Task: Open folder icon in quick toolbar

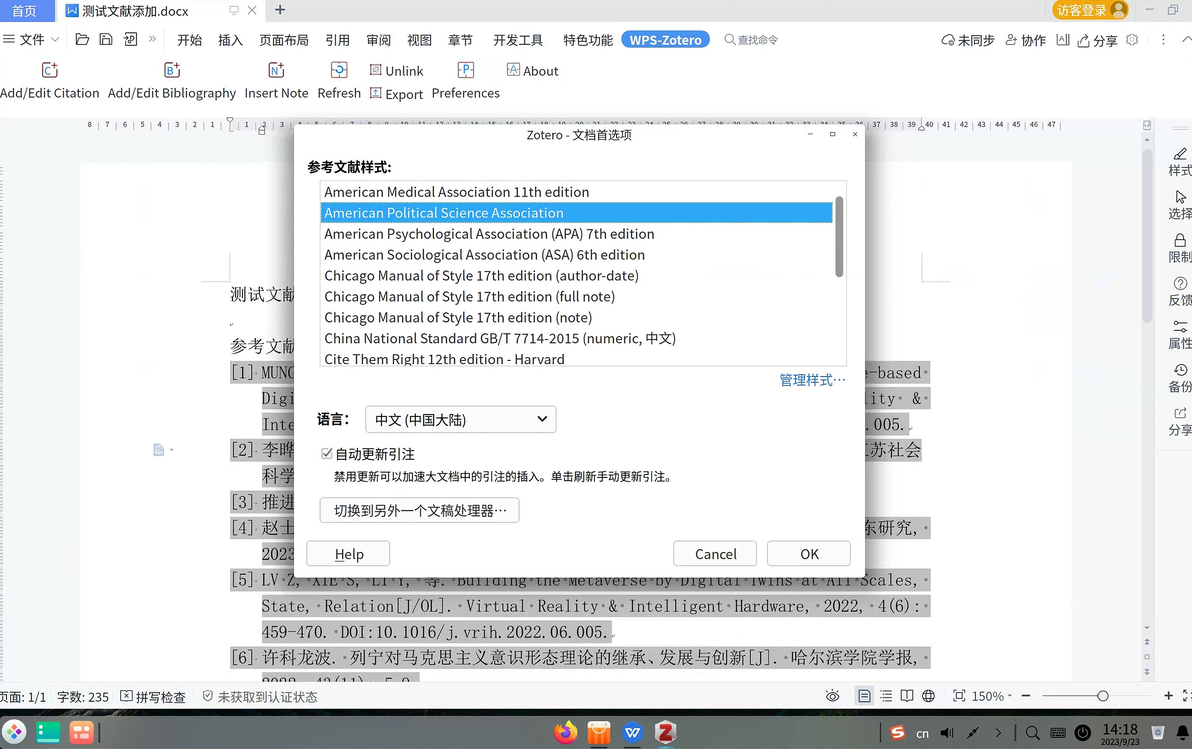Action: pyautogui.click(x=82, y=40)
